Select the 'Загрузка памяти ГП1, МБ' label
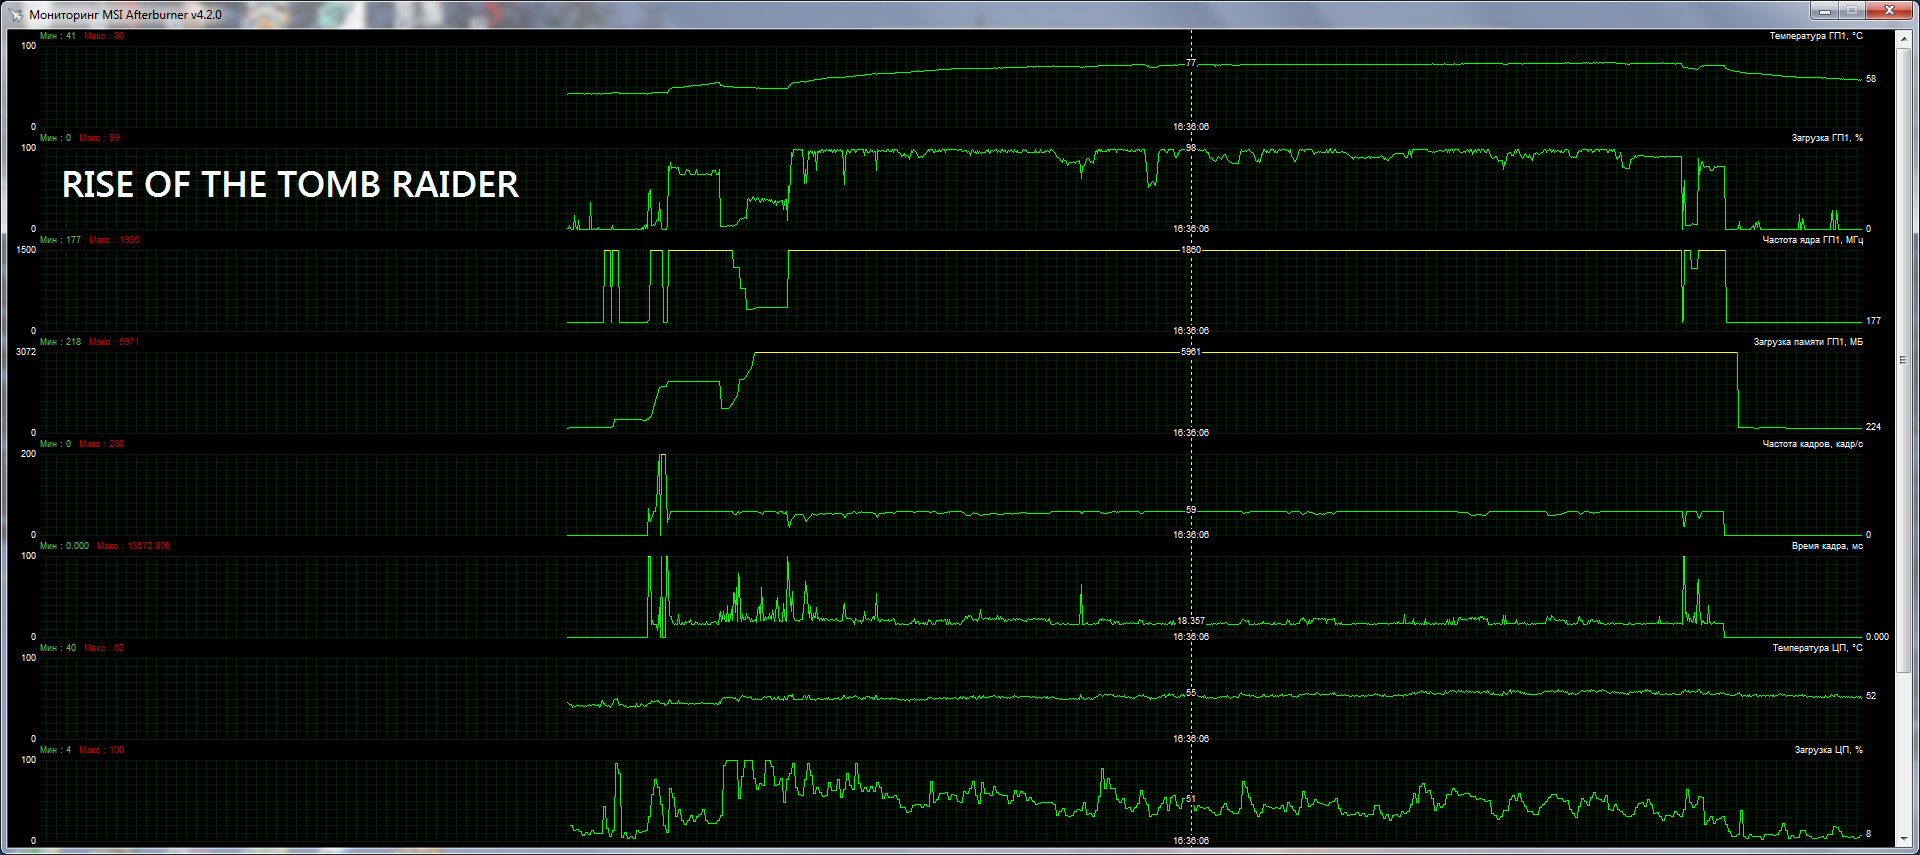The height and width of the screenshot is (855, 1920). (x=1808, y=342)
